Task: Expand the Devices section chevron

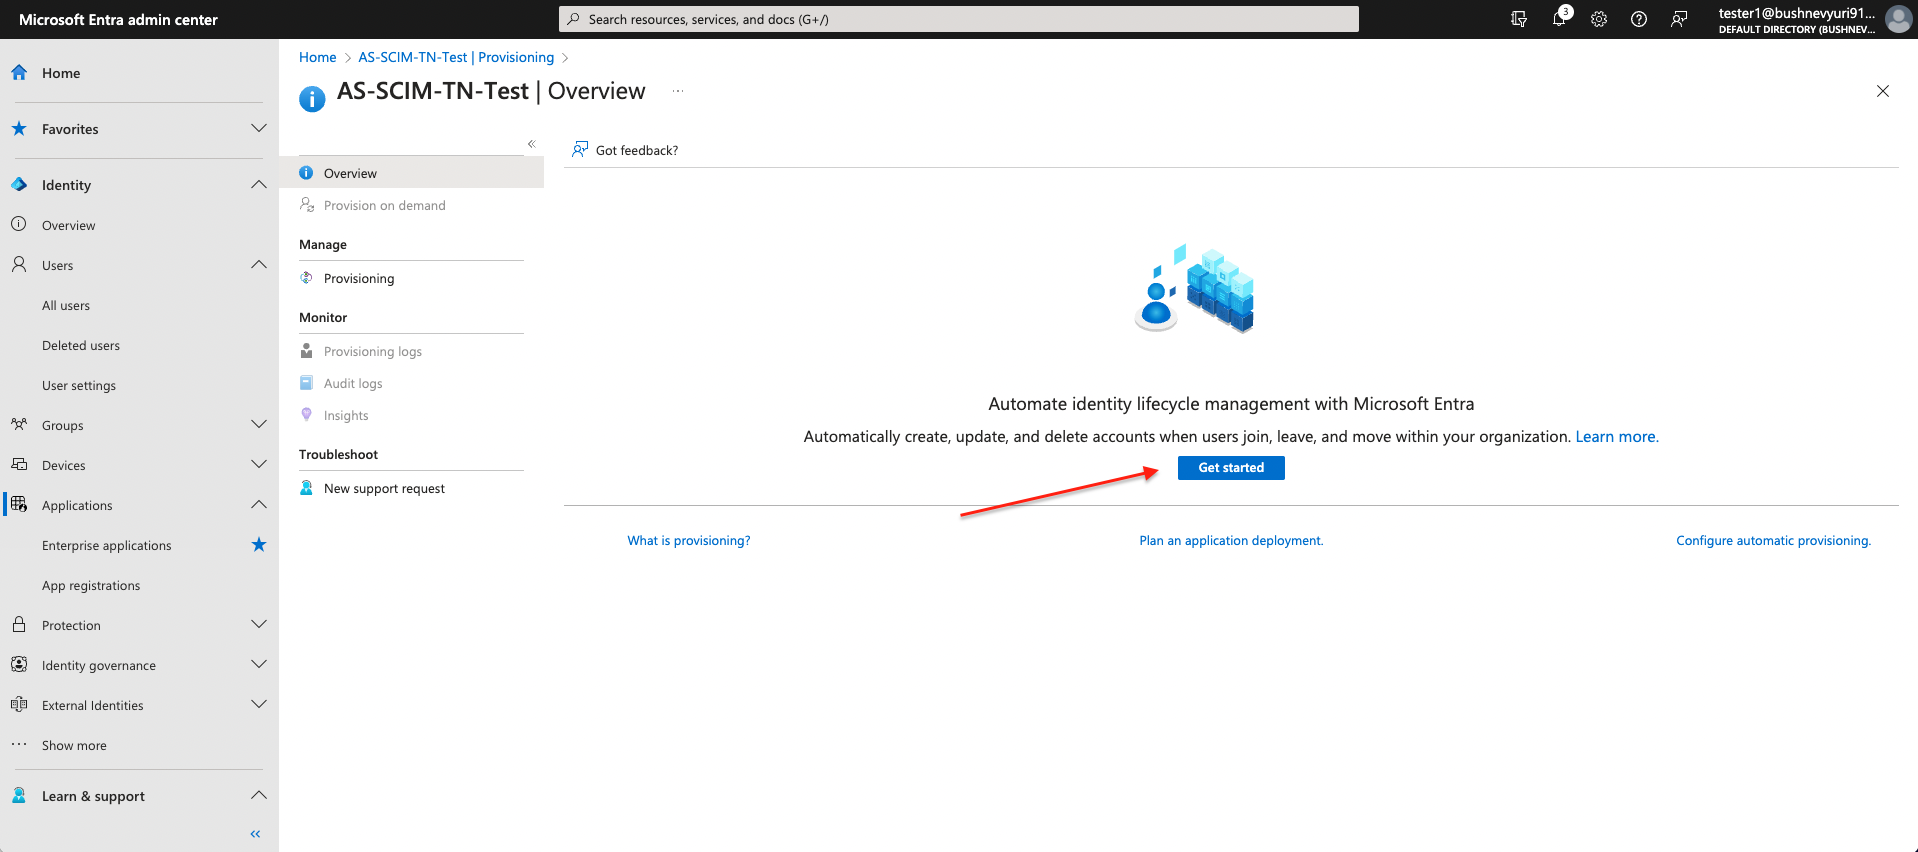Action: 259,464
